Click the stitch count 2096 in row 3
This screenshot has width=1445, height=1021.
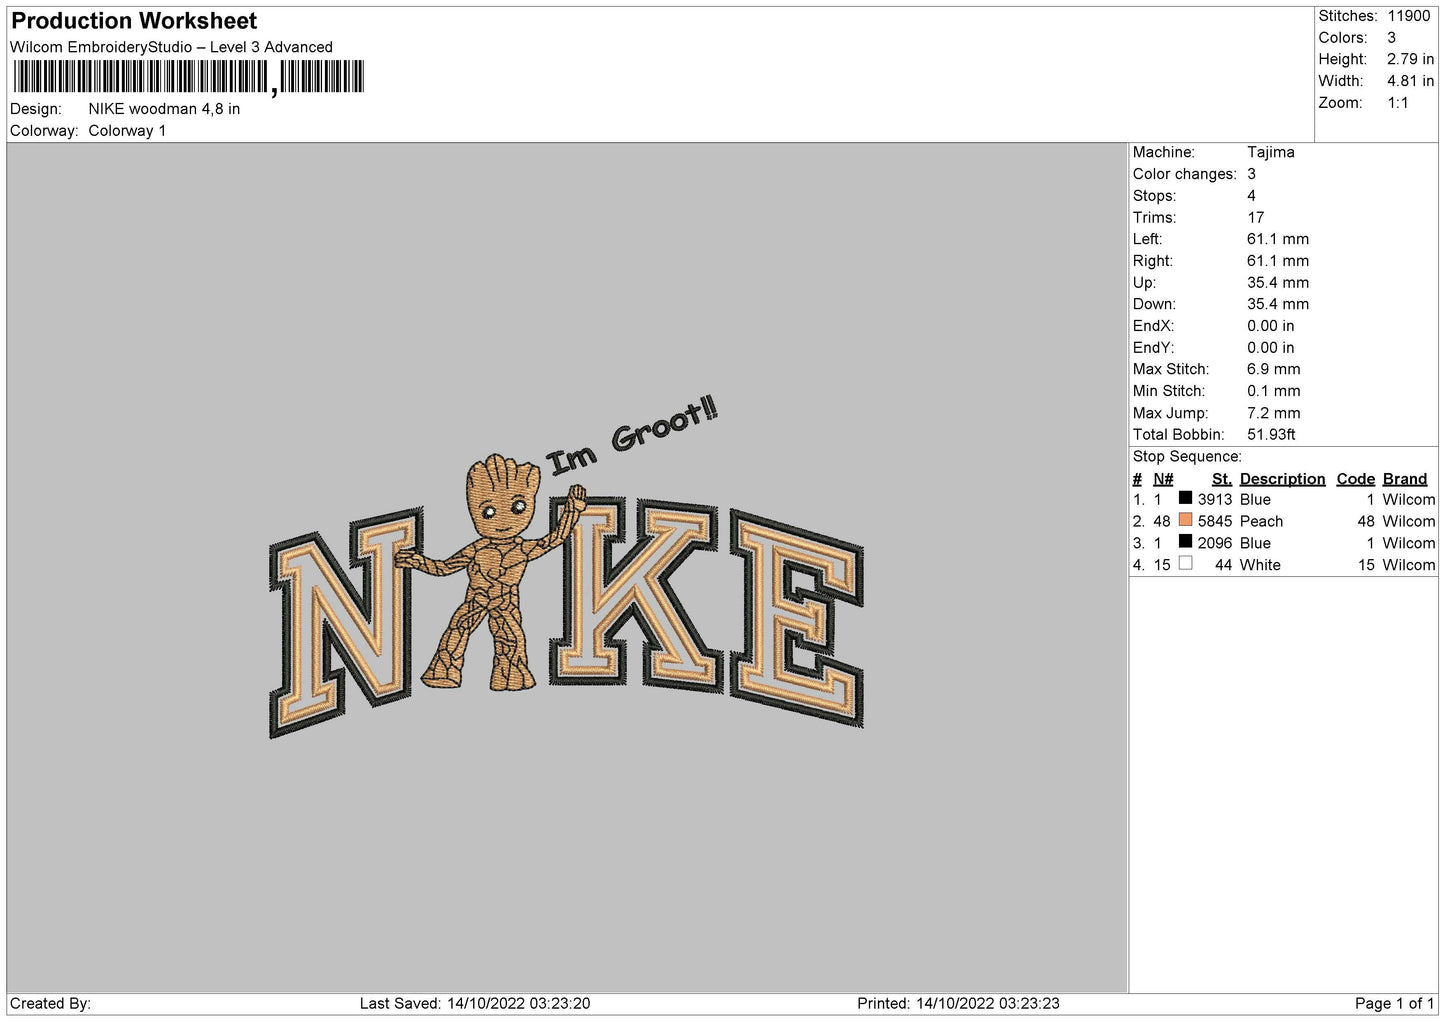pyautogui.click(x=1214, y=543)
